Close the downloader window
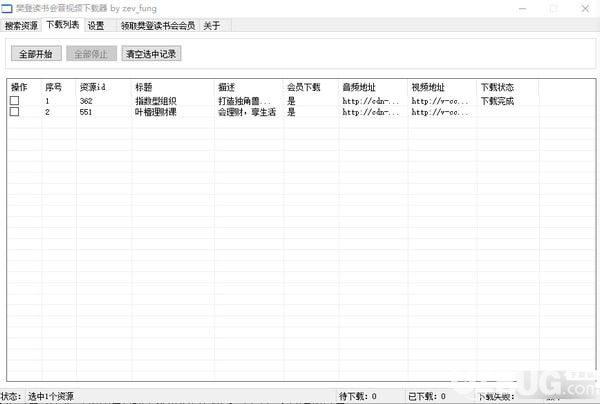Viewport: 600px width, 404px height. tap(585, 8)
